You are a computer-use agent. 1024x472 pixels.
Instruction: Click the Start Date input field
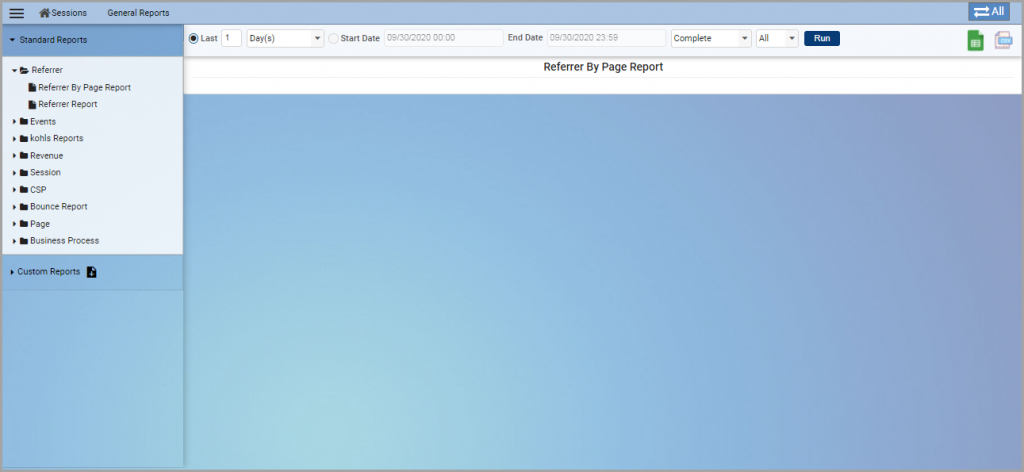(444, 39)
